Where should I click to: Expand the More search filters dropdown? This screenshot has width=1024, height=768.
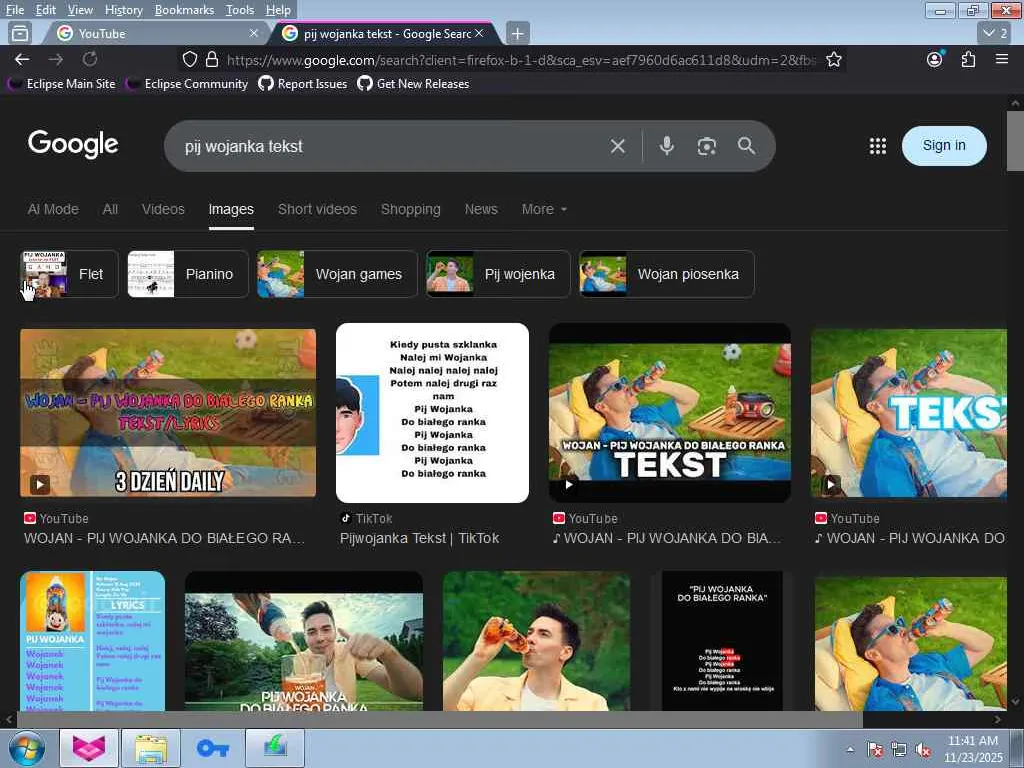click(x=544, y=209)
